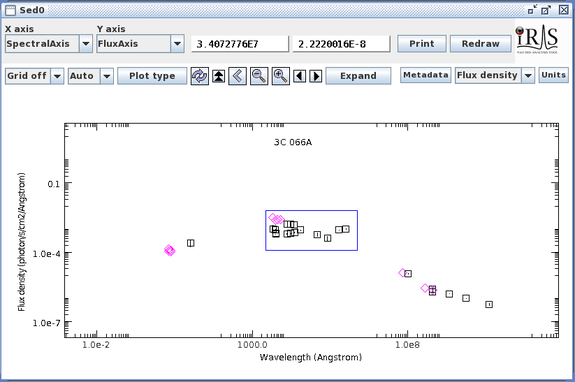Open the Auto dropdown arrow
The width and height of the screenshot is (575, 382).
(107, 76)
